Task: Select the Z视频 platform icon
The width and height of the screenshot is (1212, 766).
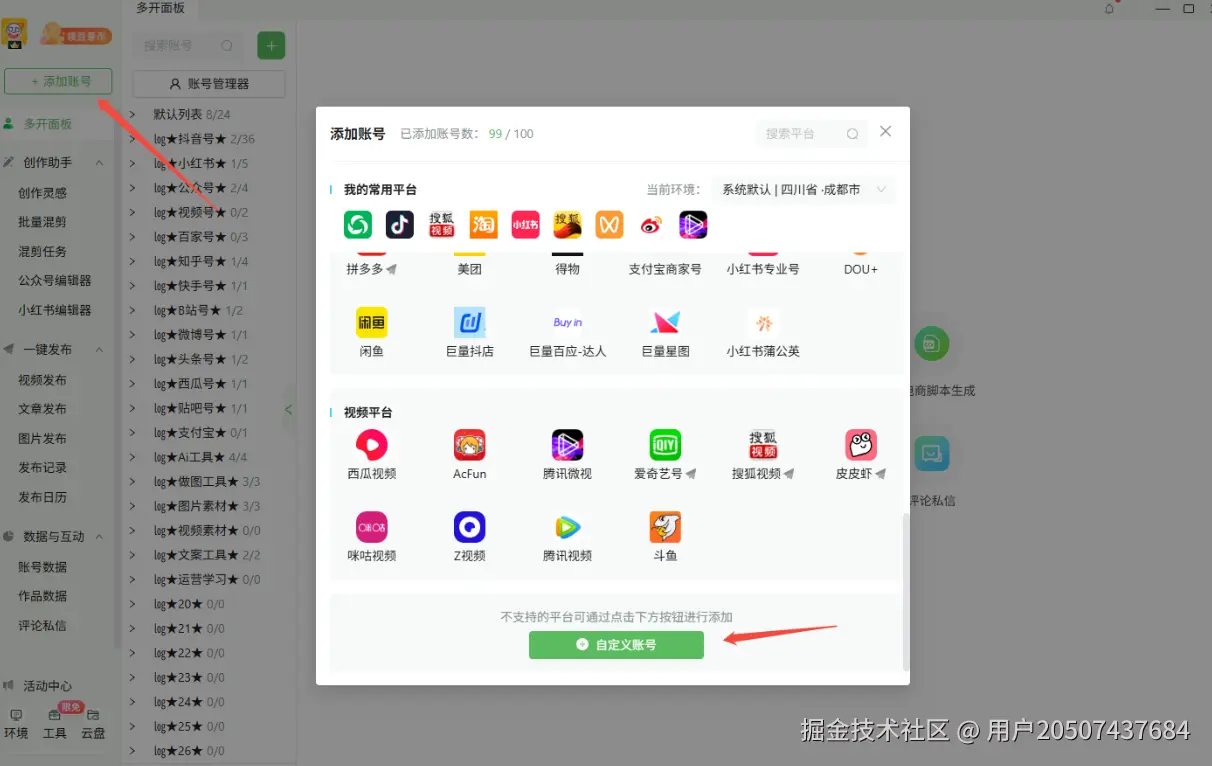Action: (x=469, y=527)
